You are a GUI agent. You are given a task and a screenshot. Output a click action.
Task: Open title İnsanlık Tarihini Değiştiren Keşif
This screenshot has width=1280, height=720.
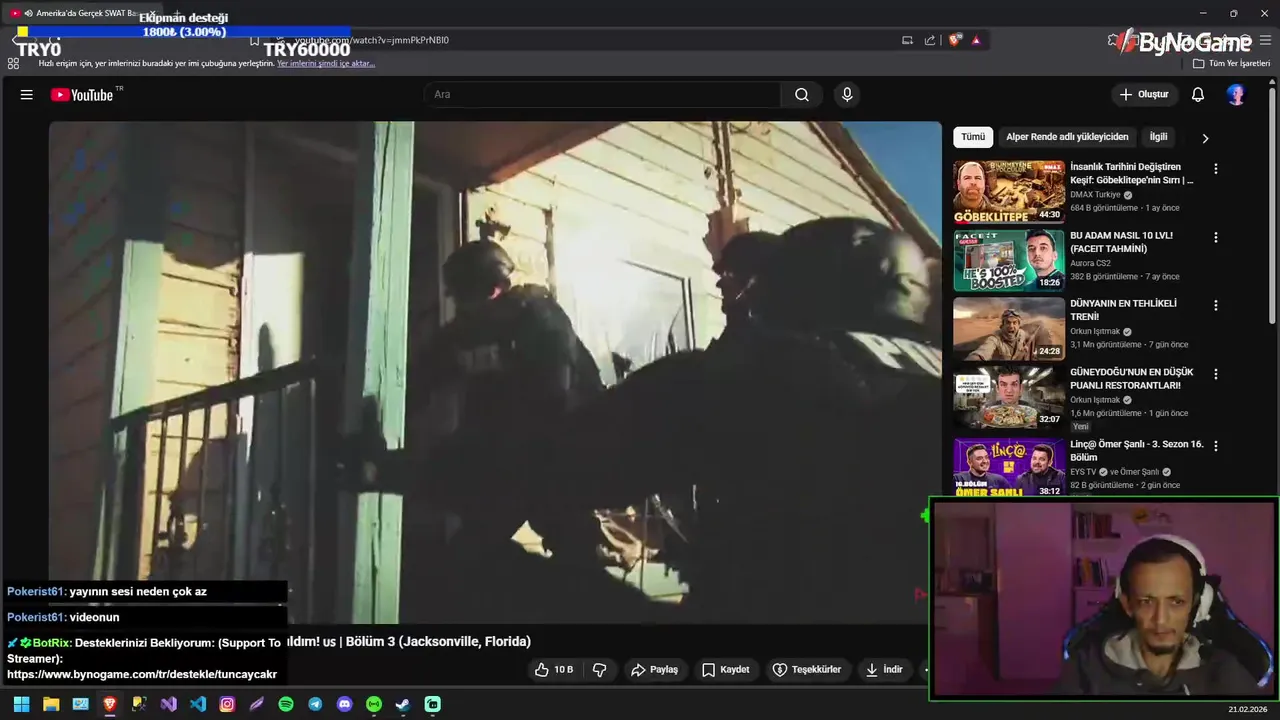coord(1131,174)
